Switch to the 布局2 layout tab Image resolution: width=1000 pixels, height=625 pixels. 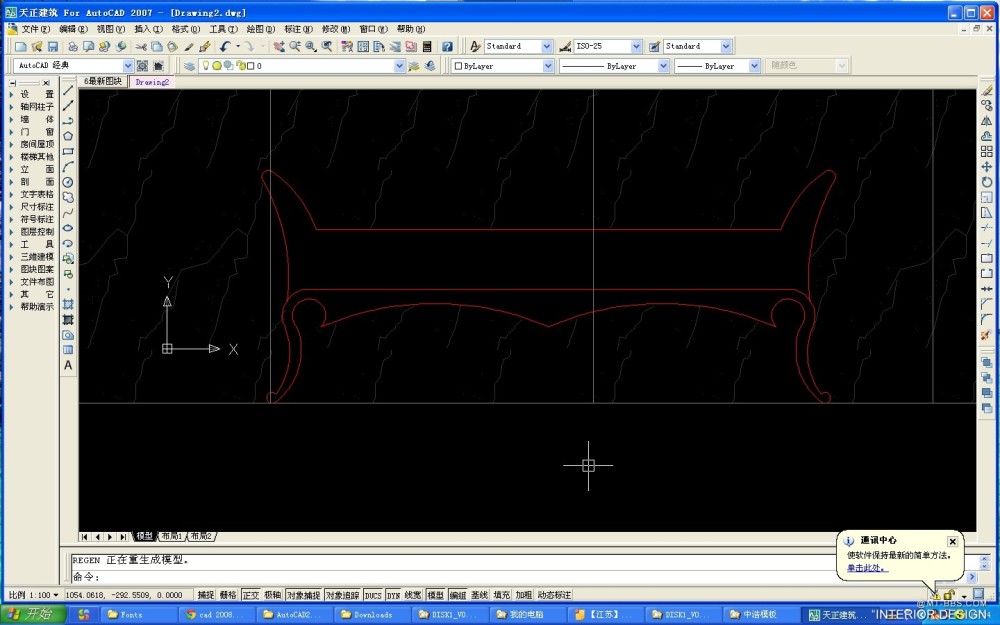point(201,536)
